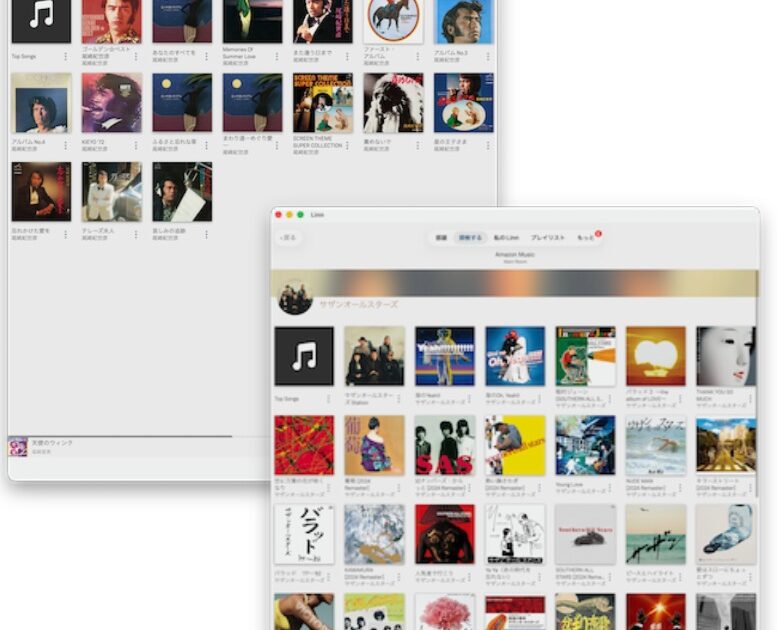This screenshot has width=777, height=630.
Task: Open the バラッド calligraphy album cover
Action: click(304, 534)
